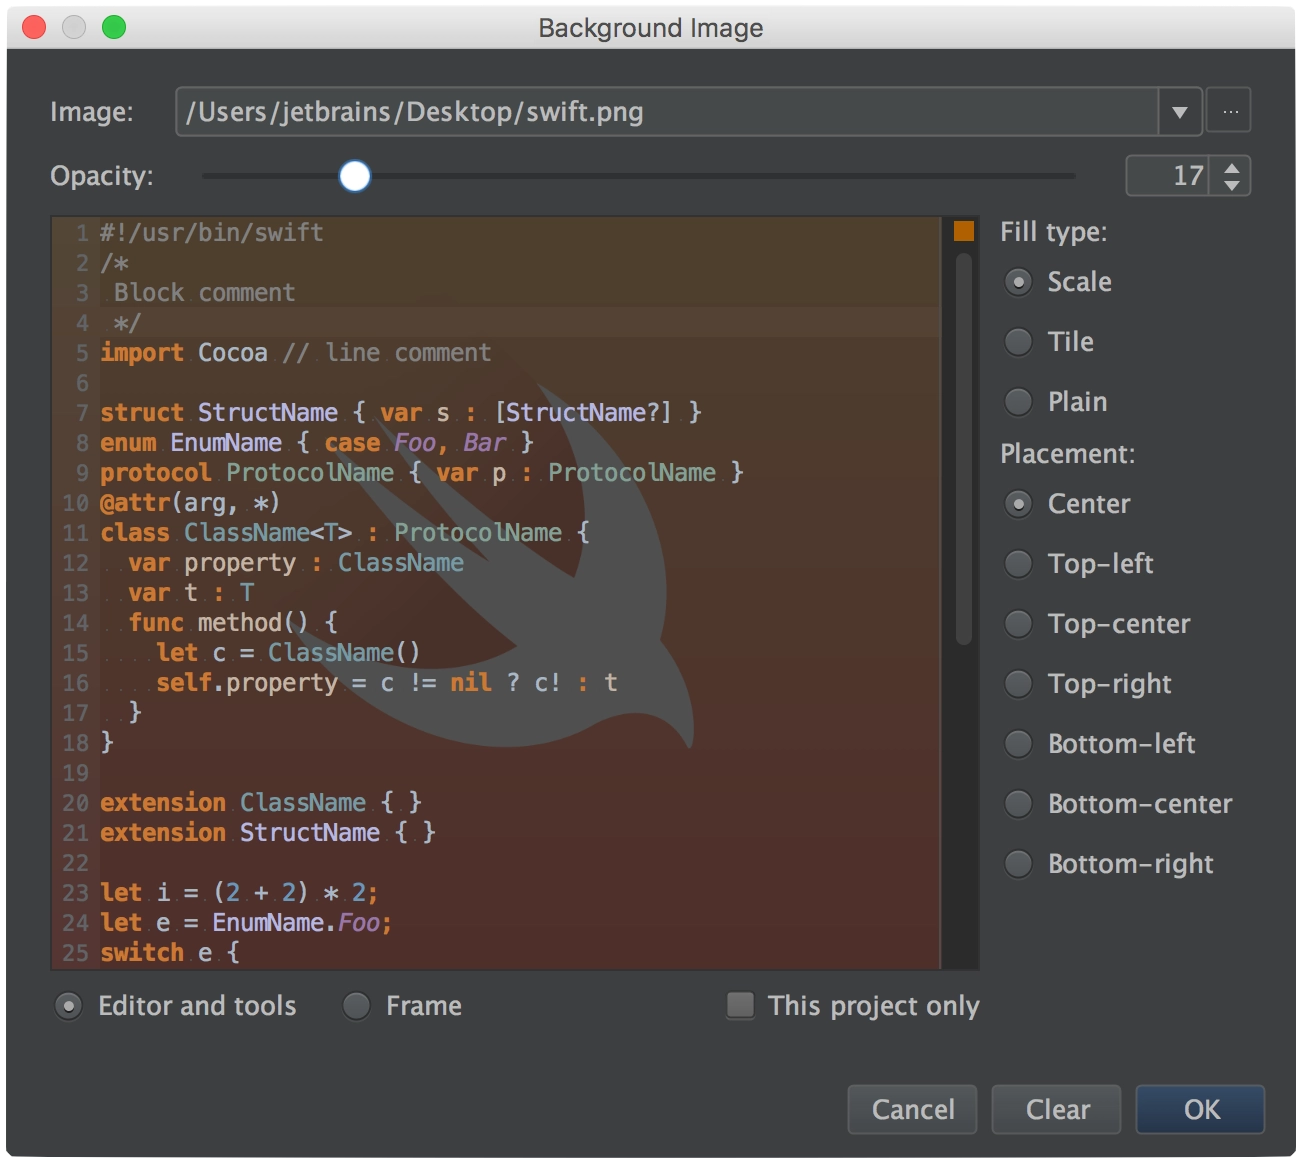The image size is (1300, 1164).
Task: Click the orange error stripe marker in preview
Action: pyautogui.click(x=964, y=231)
